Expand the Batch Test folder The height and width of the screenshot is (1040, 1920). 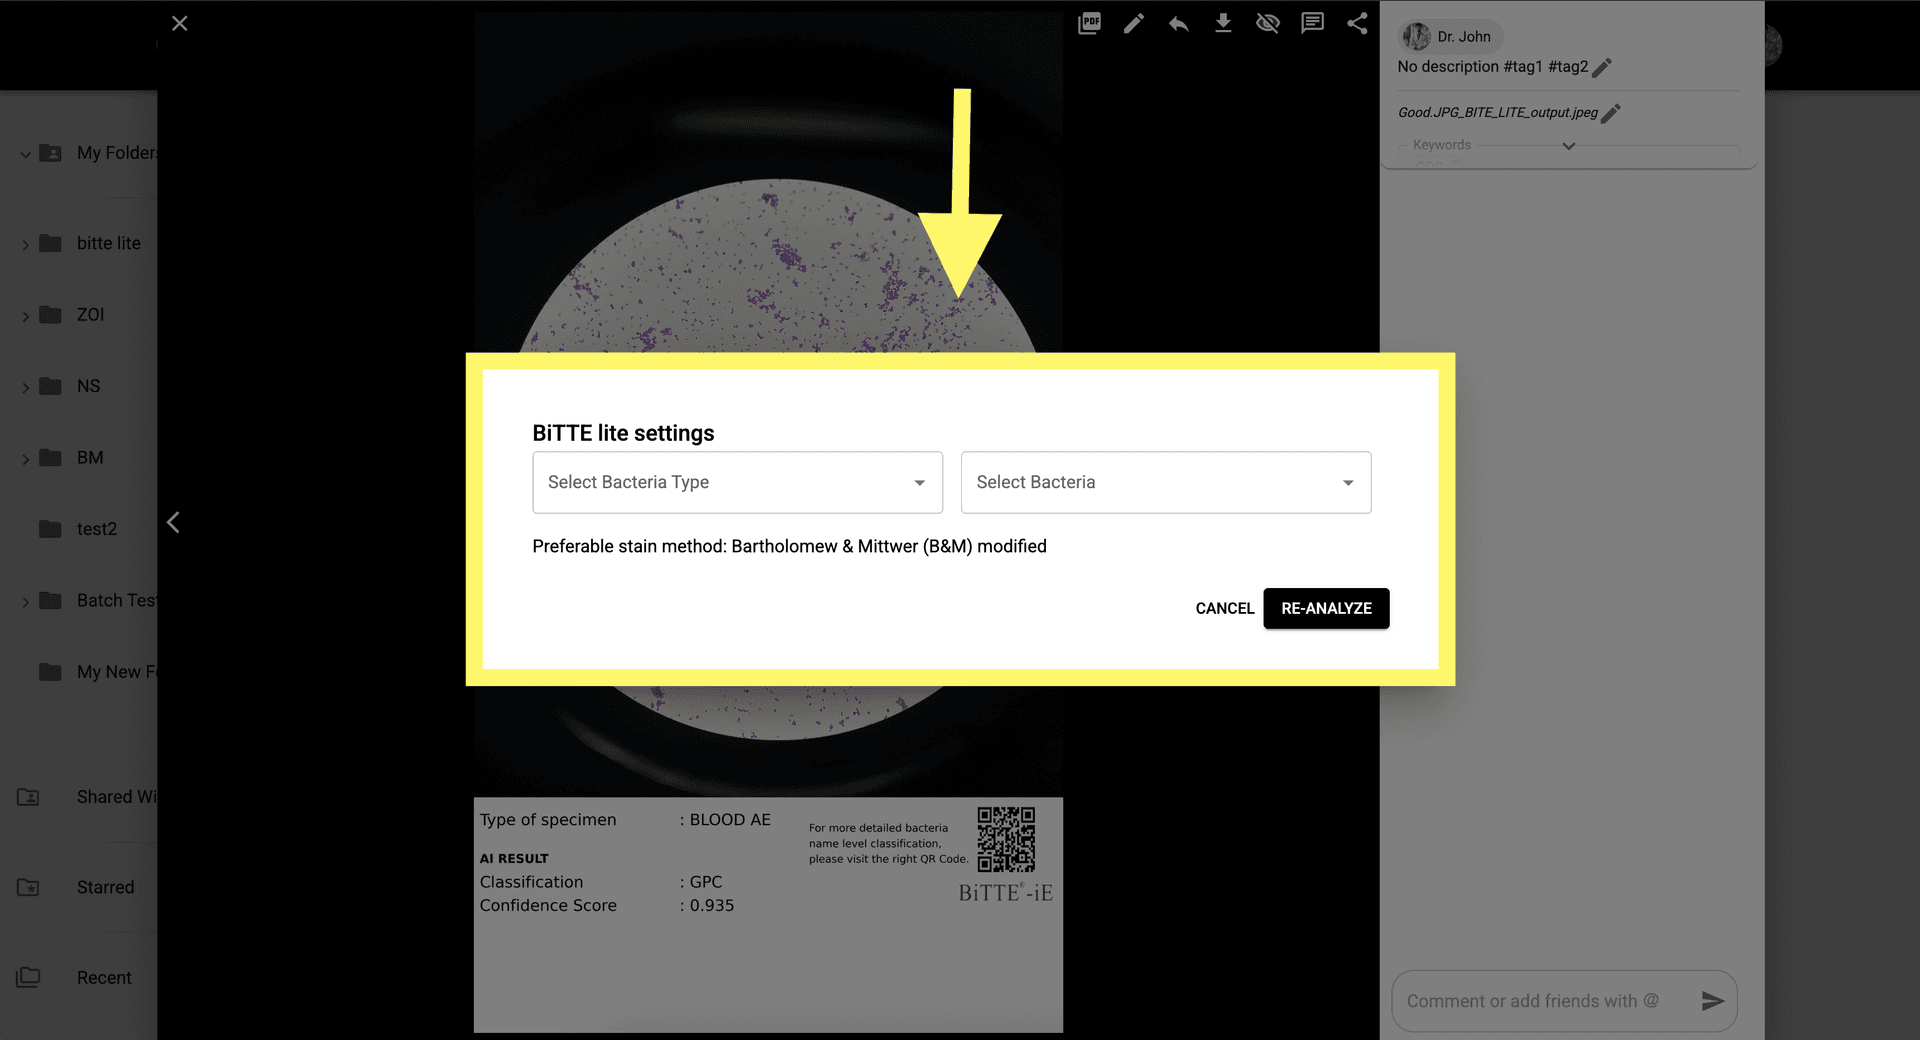[x=26, y=600]
